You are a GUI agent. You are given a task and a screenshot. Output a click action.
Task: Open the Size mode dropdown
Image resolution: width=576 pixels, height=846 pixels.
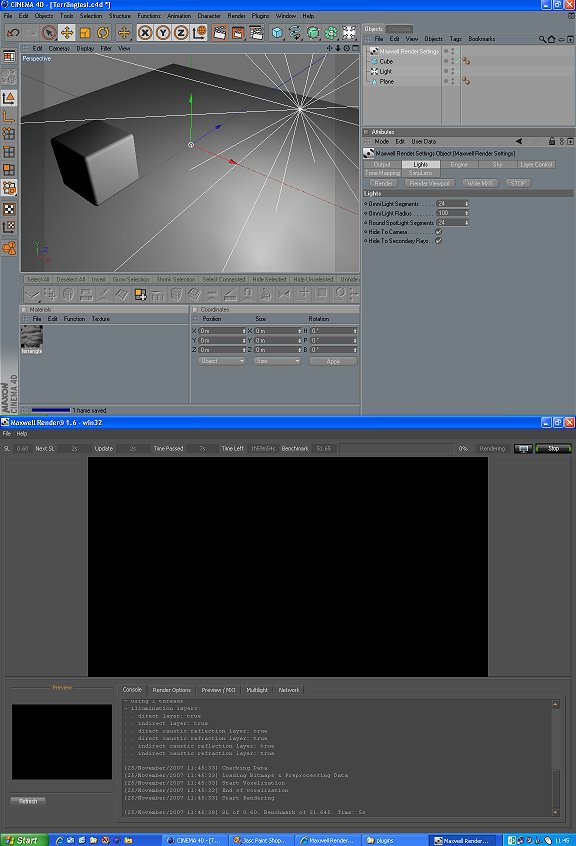pyautogui.click(x=277, y=361)
